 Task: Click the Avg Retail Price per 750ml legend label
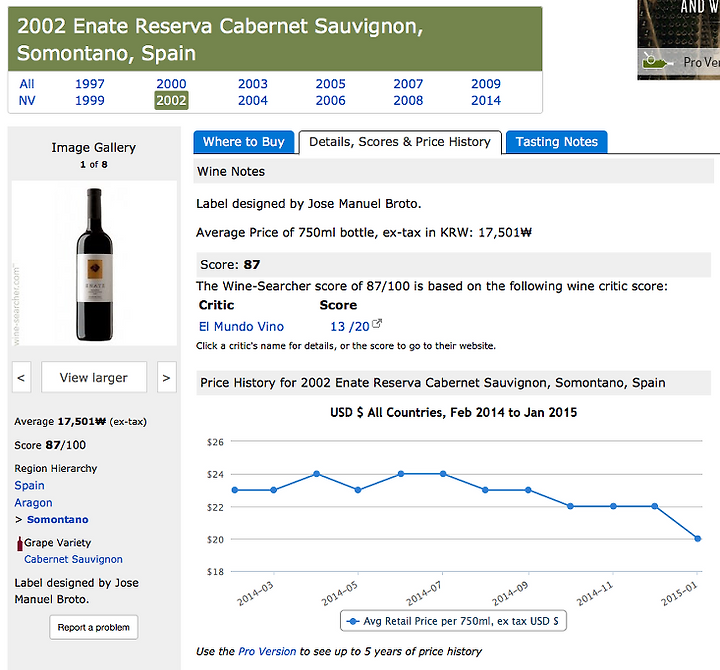click(x=461, y=621)
